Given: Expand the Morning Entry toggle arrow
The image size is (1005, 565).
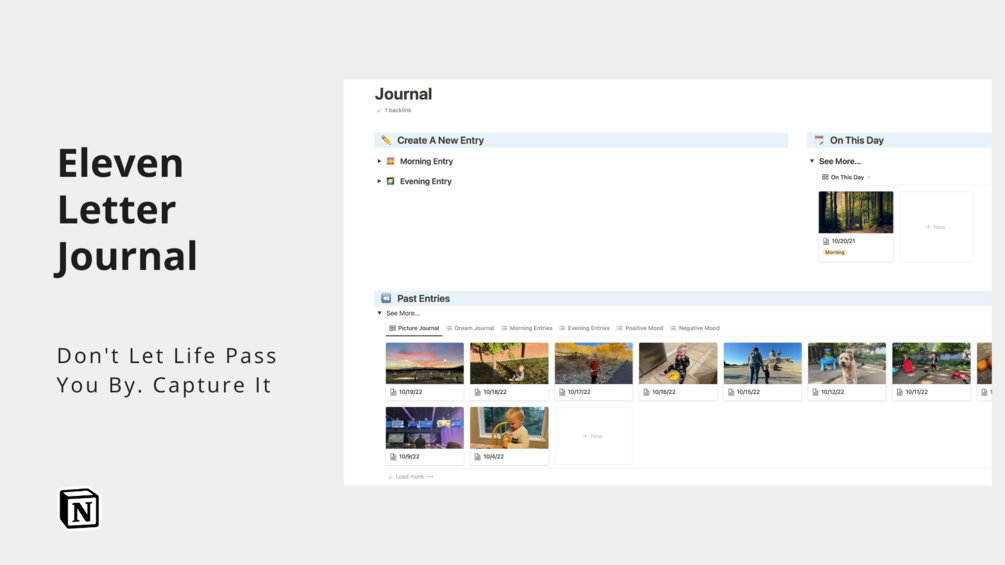Looking at the screenshot, I should [379, 161].
